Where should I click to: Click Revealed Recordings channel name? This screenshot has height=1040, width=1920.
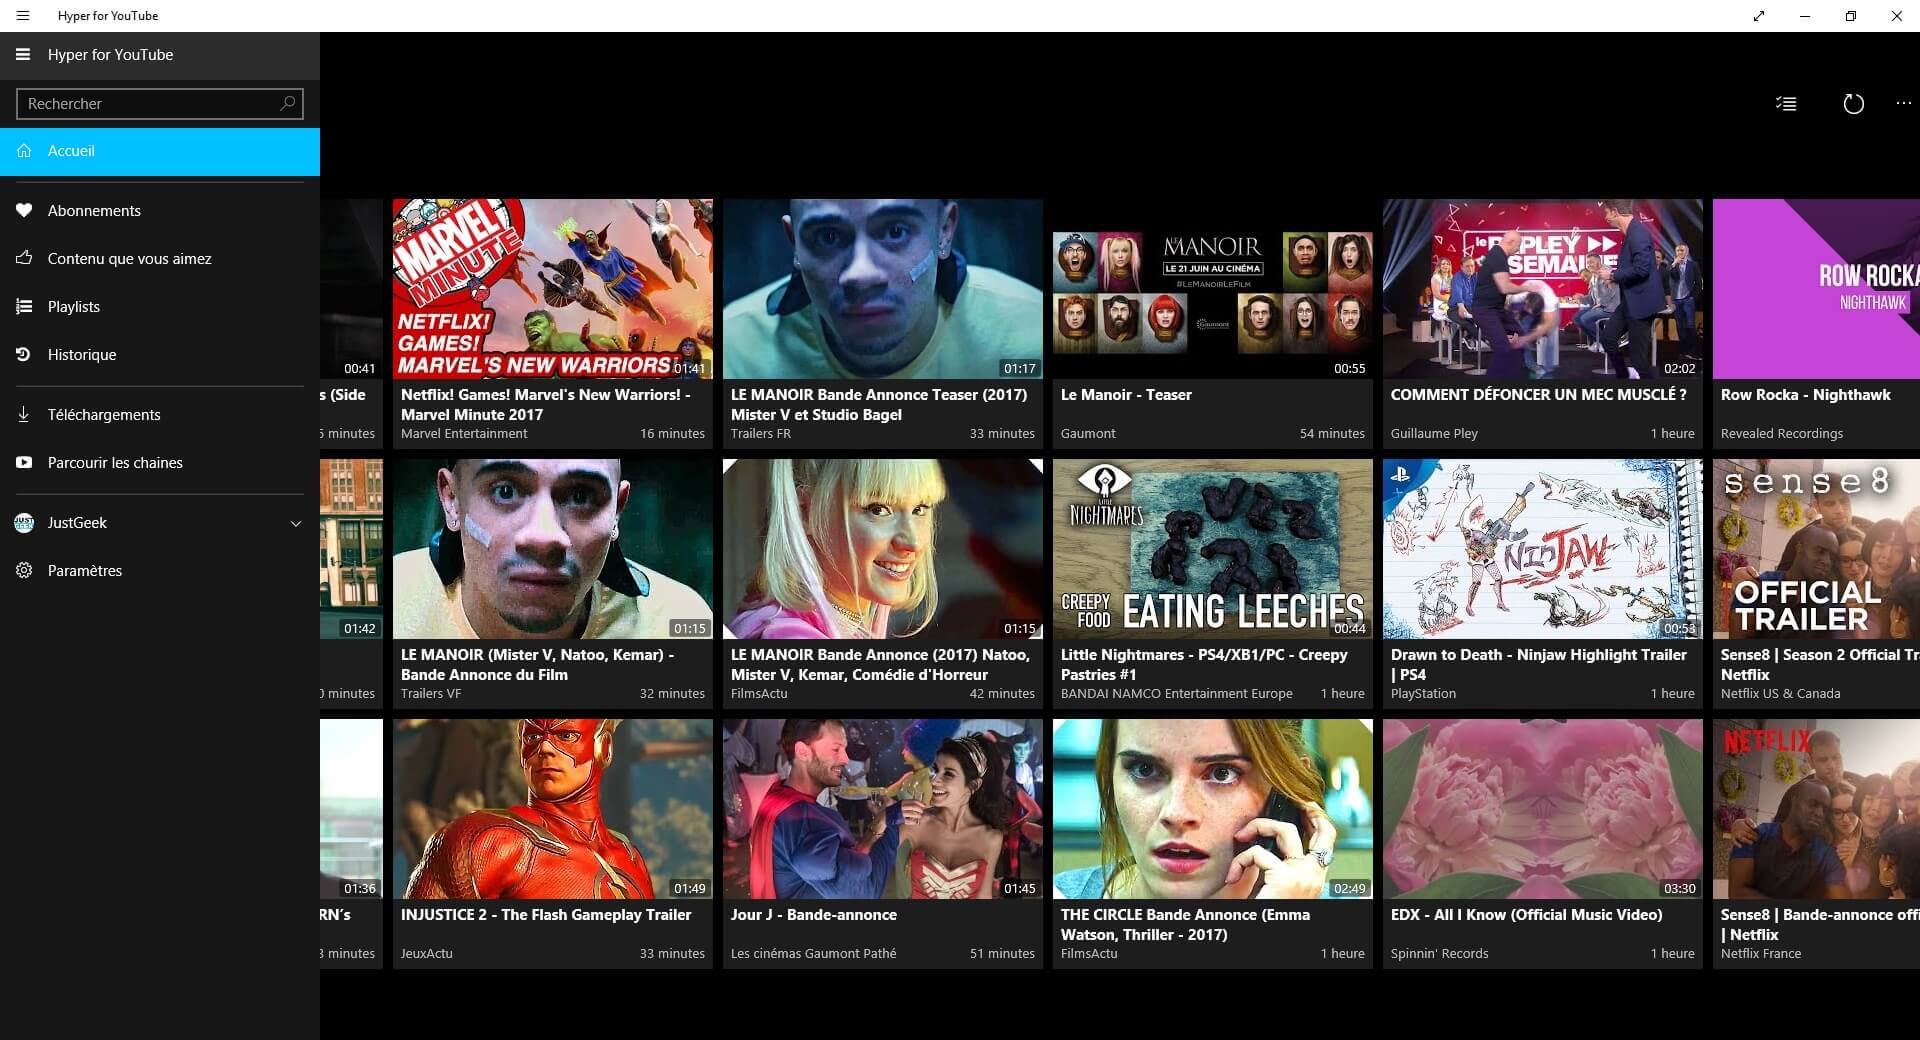[x=1782, y=434]
